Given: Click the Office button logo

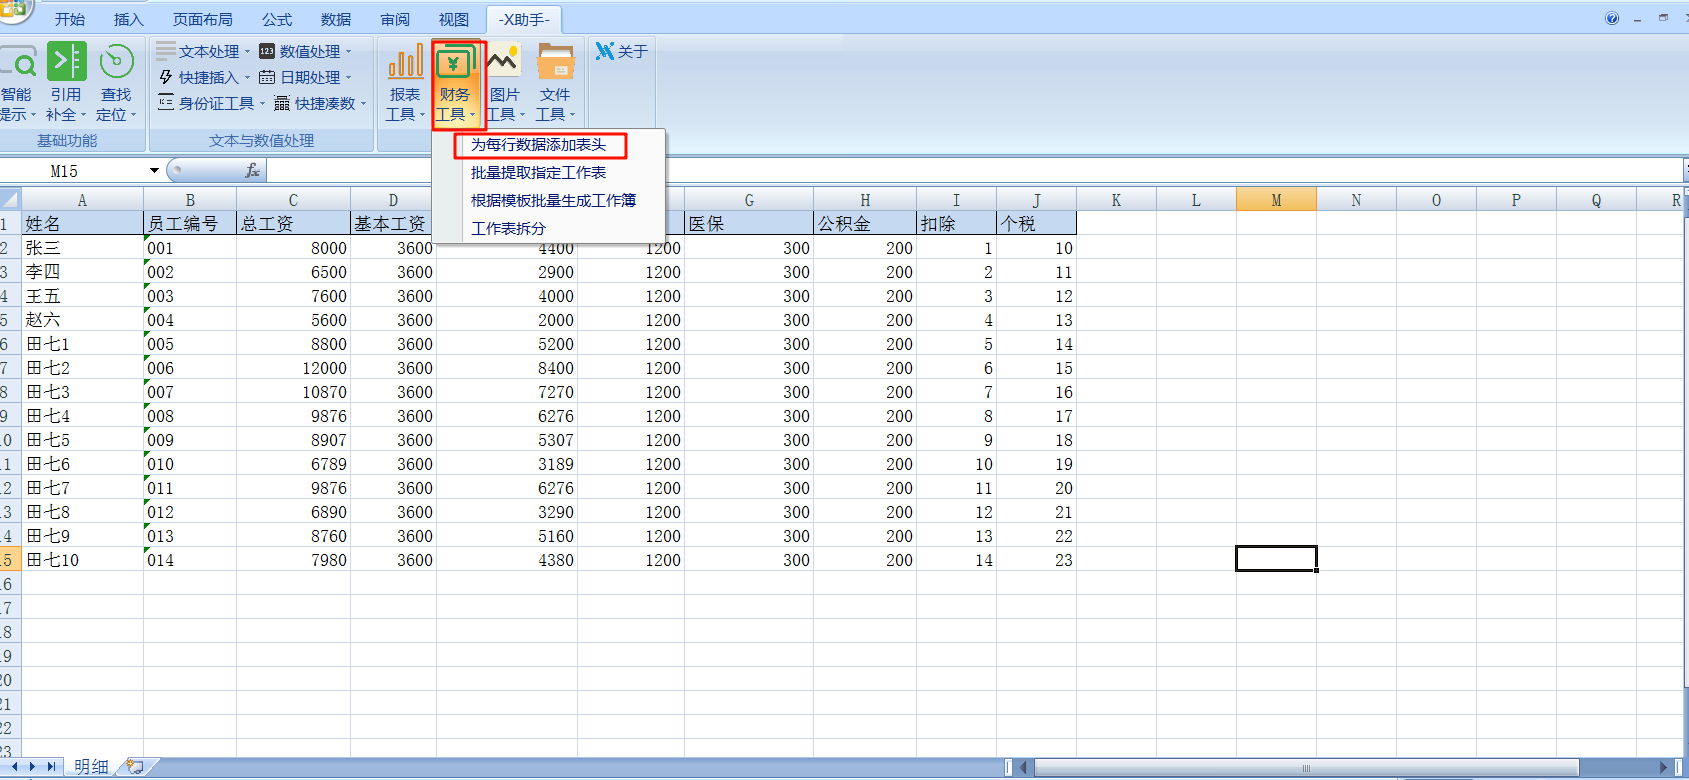Looking at the screenshot, I should [14, 10].
